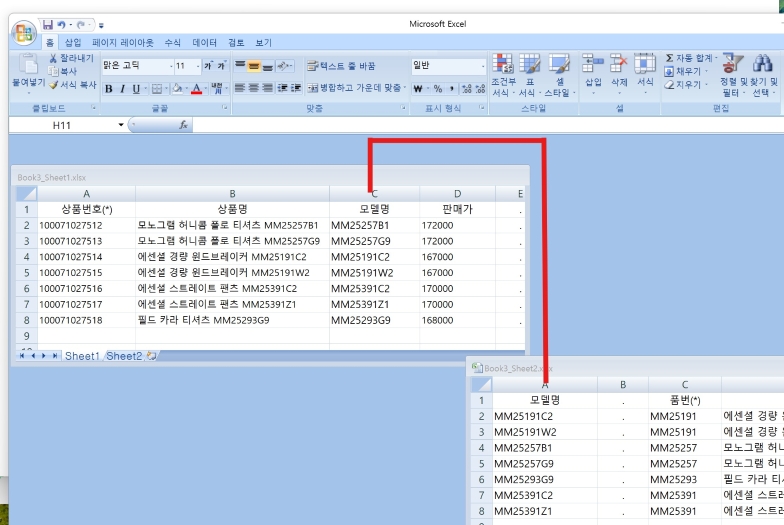Click the insert function fx icon
This screenshot has width=784, height=525.
point(183,126)
